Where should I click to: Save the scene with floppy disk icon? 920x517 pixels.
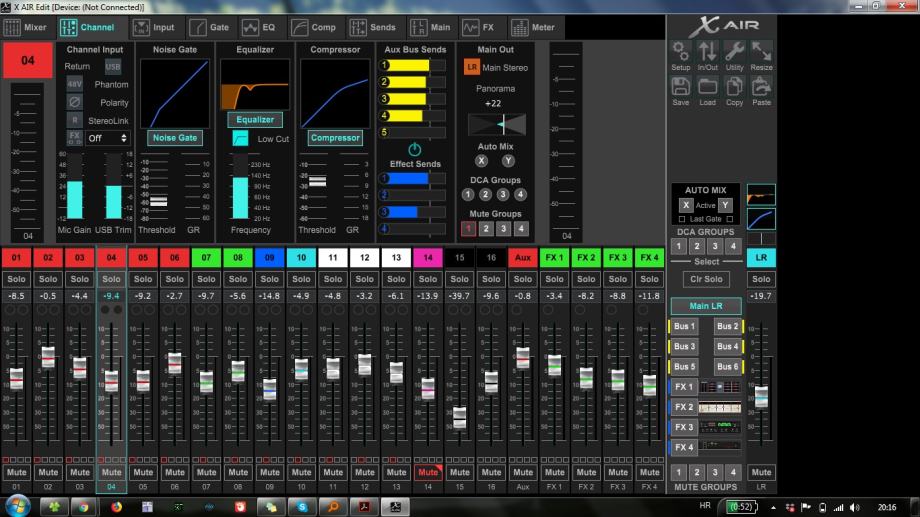681,88
